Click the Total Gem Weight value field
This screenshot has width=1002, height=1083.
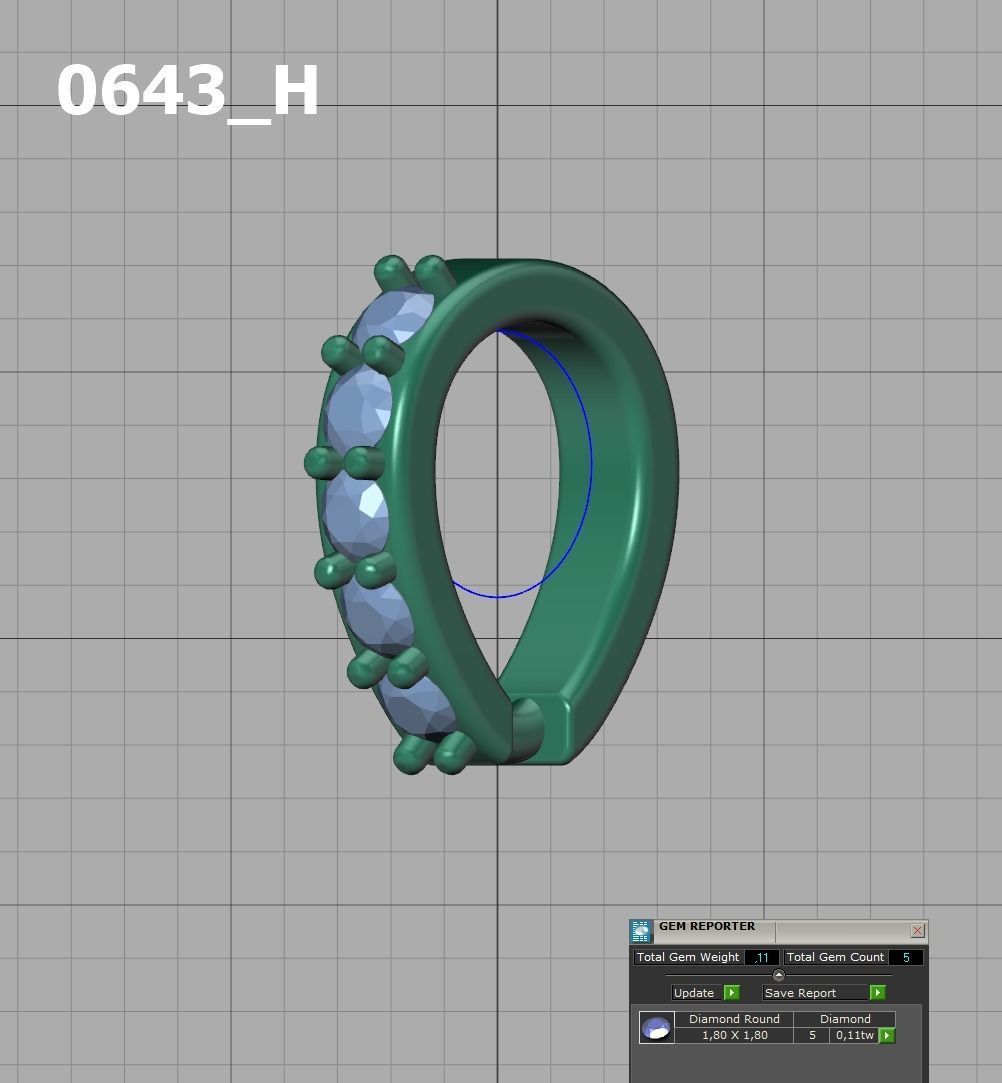pyautogui.click(x=761, y=957)
